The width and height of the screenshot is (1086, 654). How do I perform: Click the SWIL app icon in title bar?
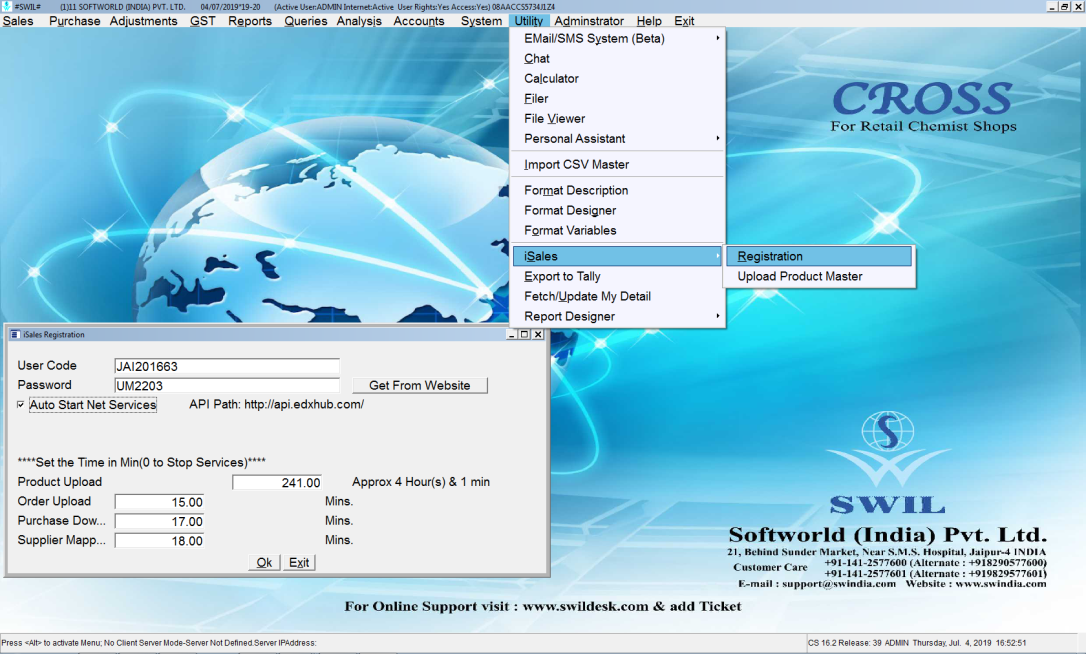pyautogui.click(x=7, y=6)
